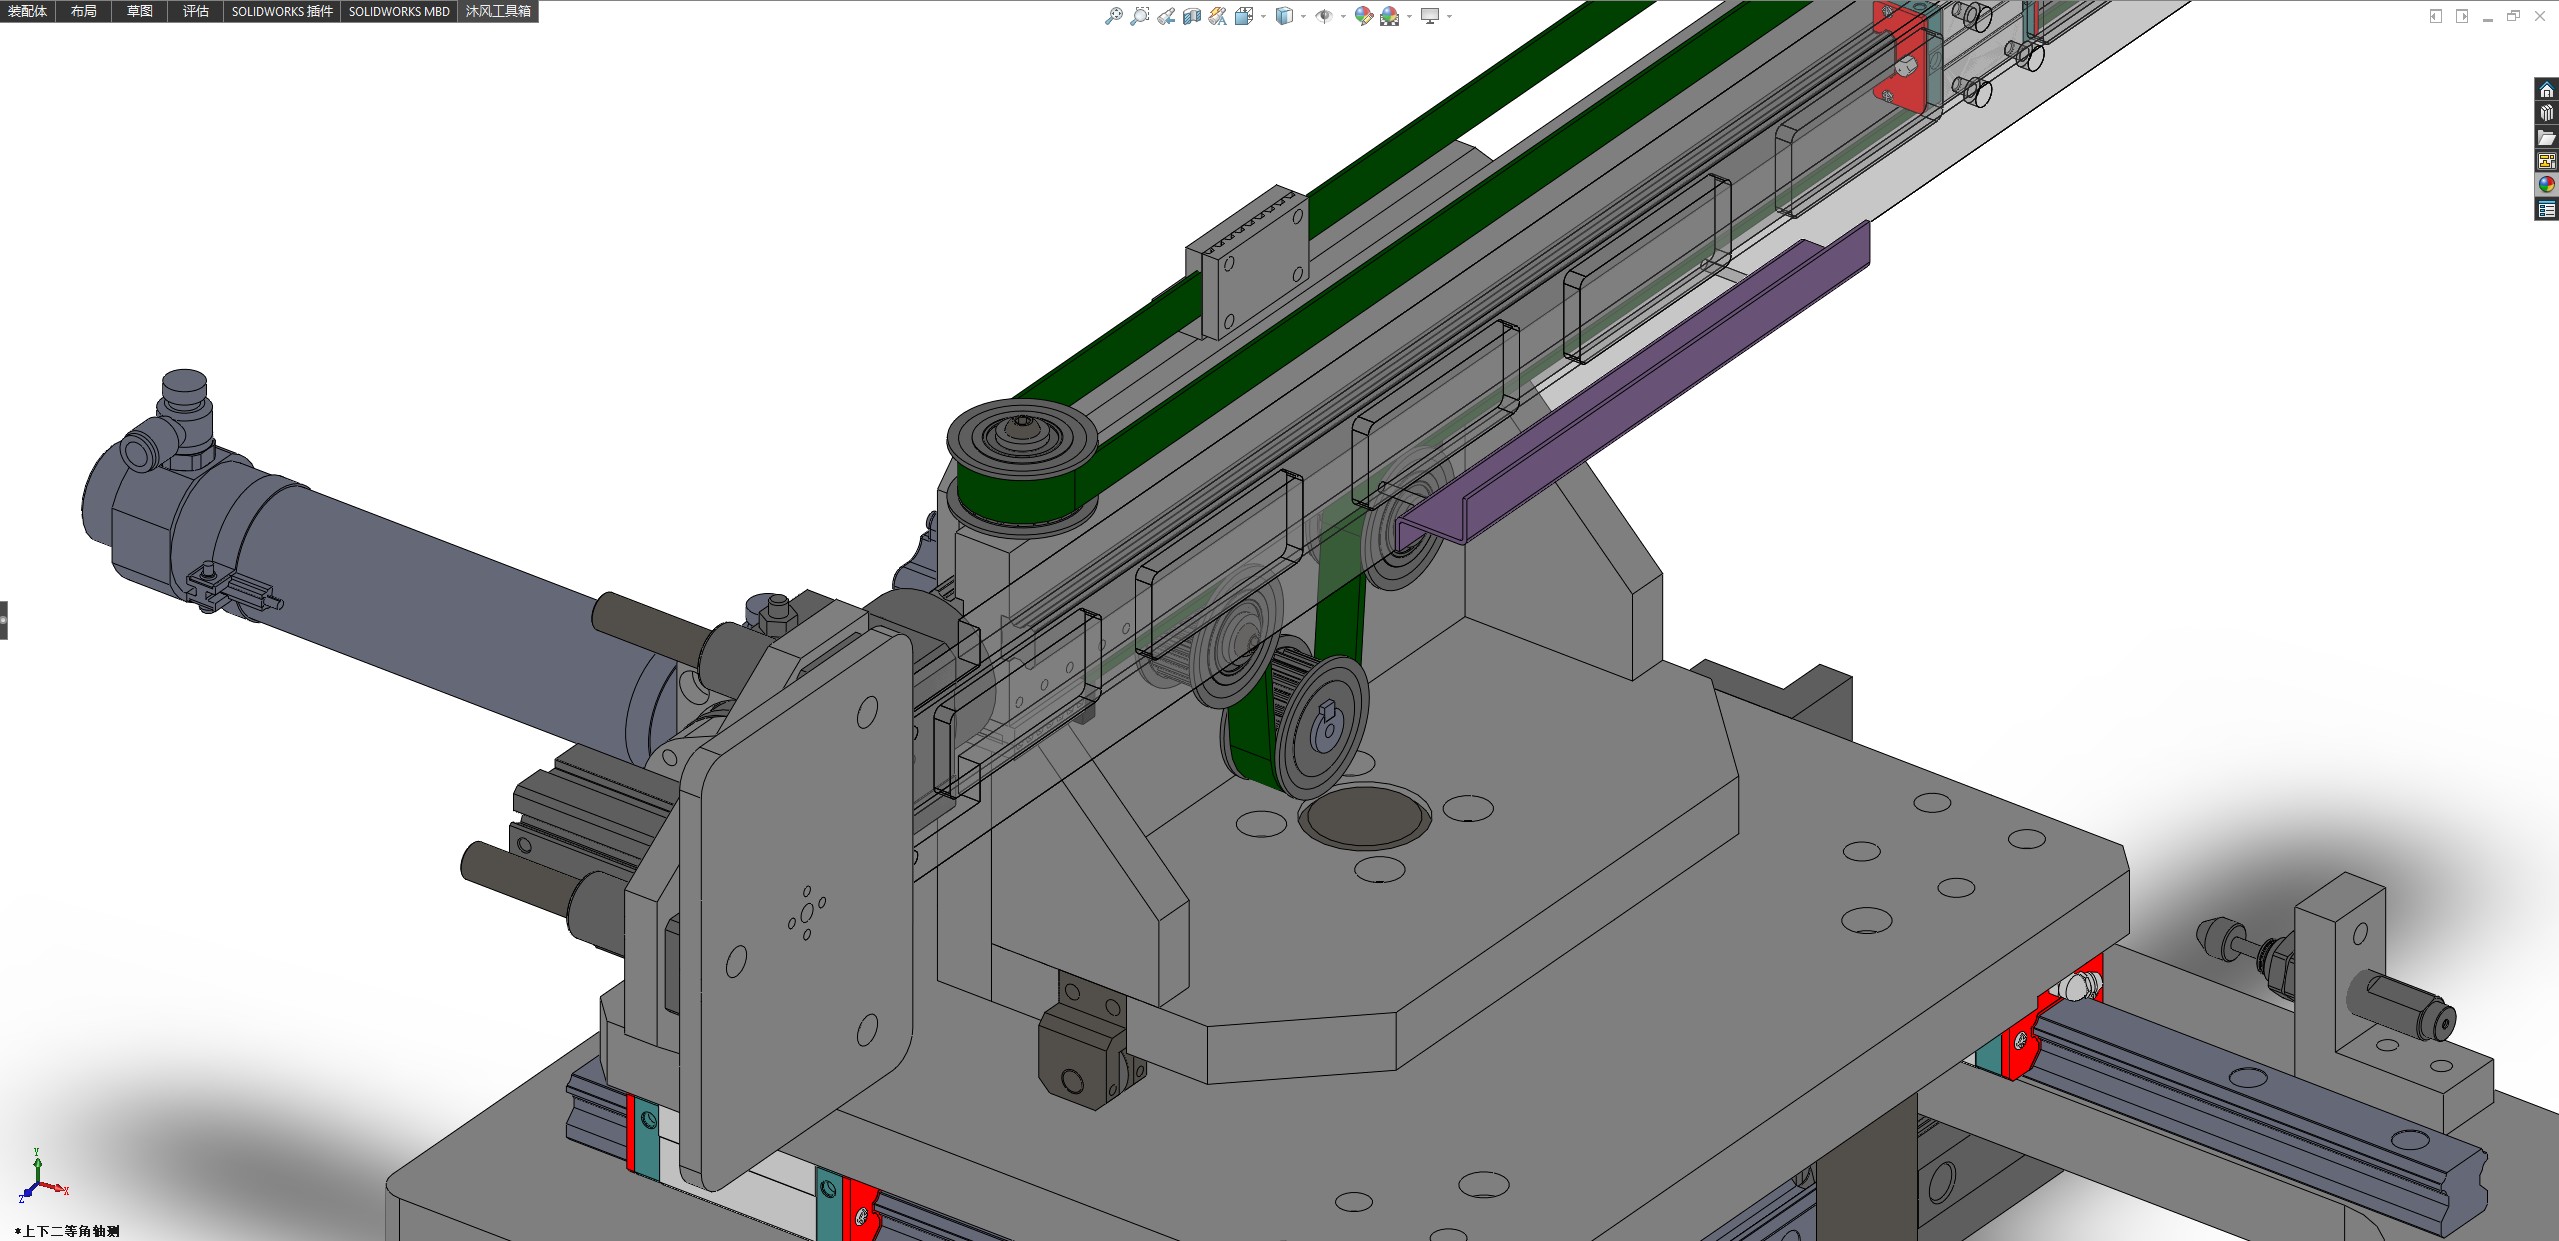Image resolution: width=2559 pixels, height=1241 pixels.
Task: Click Apply Scene icon
Action: click(1390, 16)
